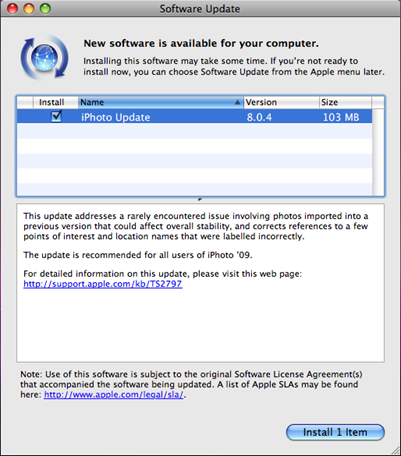Sort updates by Size column
This screenshot has width=401, height=456.
pos(345,102)
